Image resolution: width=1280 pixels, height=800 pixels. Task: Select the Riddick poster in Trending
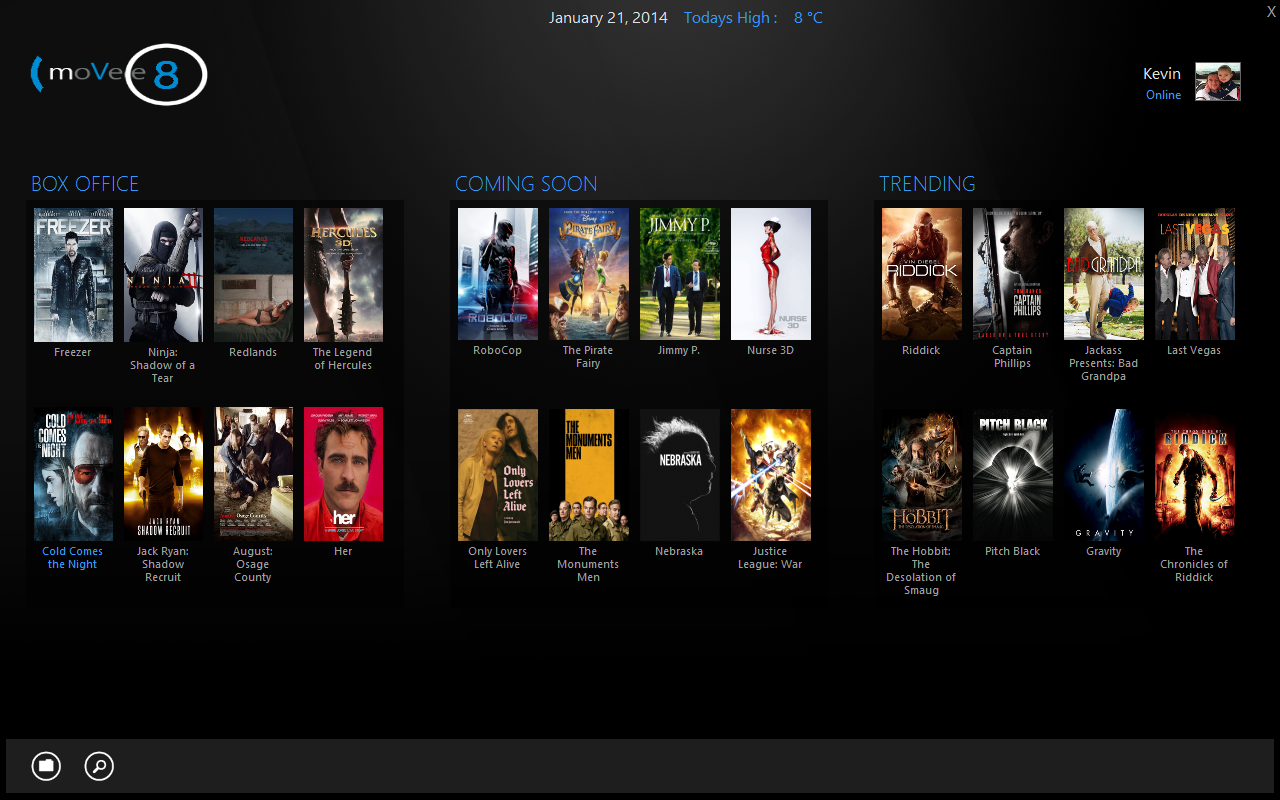pyautogui.click(x=922, y=274)
